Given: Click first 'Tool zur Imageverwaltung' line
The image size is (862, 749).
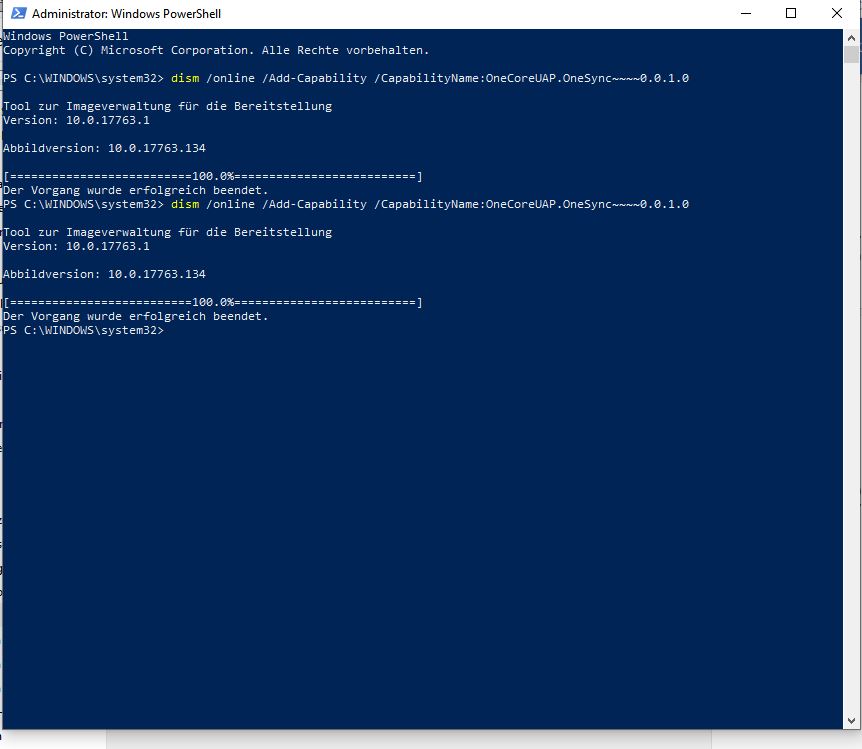Looking at the screenshot, I should click(168, 106).
